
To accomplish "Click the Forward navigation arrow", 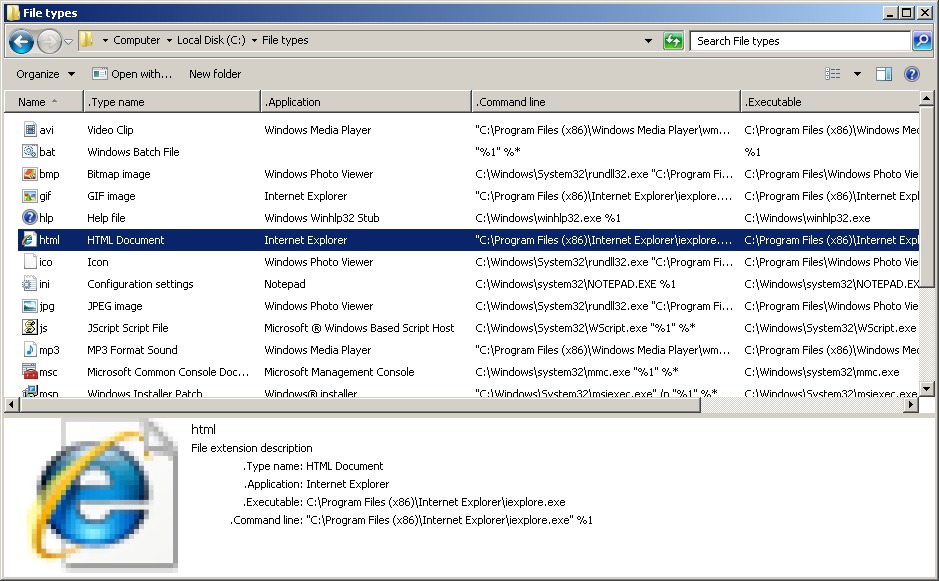I will 49,41.
